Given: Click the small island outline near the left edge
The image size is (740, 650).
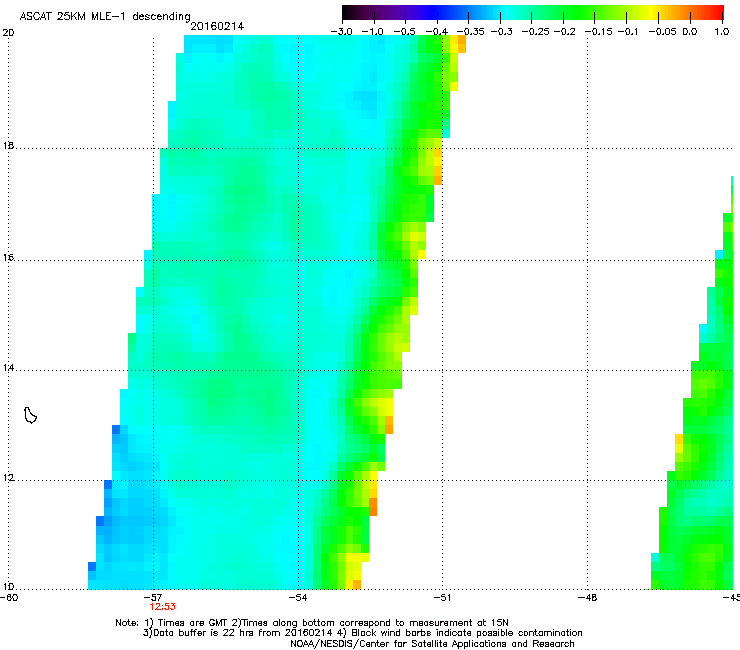Looking at the screenshot, I should tap(30, 415).
